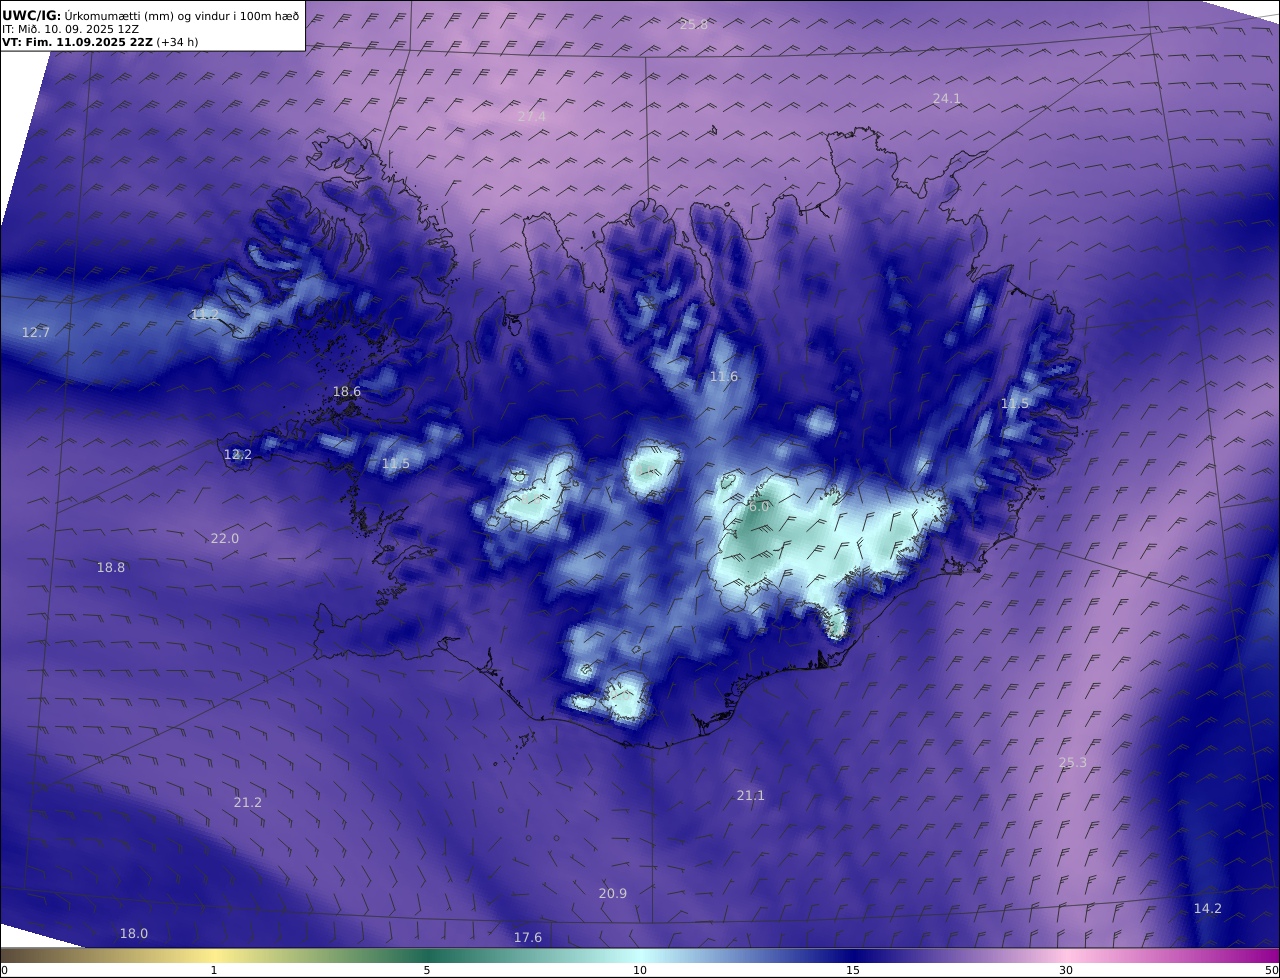This screenshot has height=978, width=1280.
Task: Click the colorbar tick label 10
Action: point(640,970)
